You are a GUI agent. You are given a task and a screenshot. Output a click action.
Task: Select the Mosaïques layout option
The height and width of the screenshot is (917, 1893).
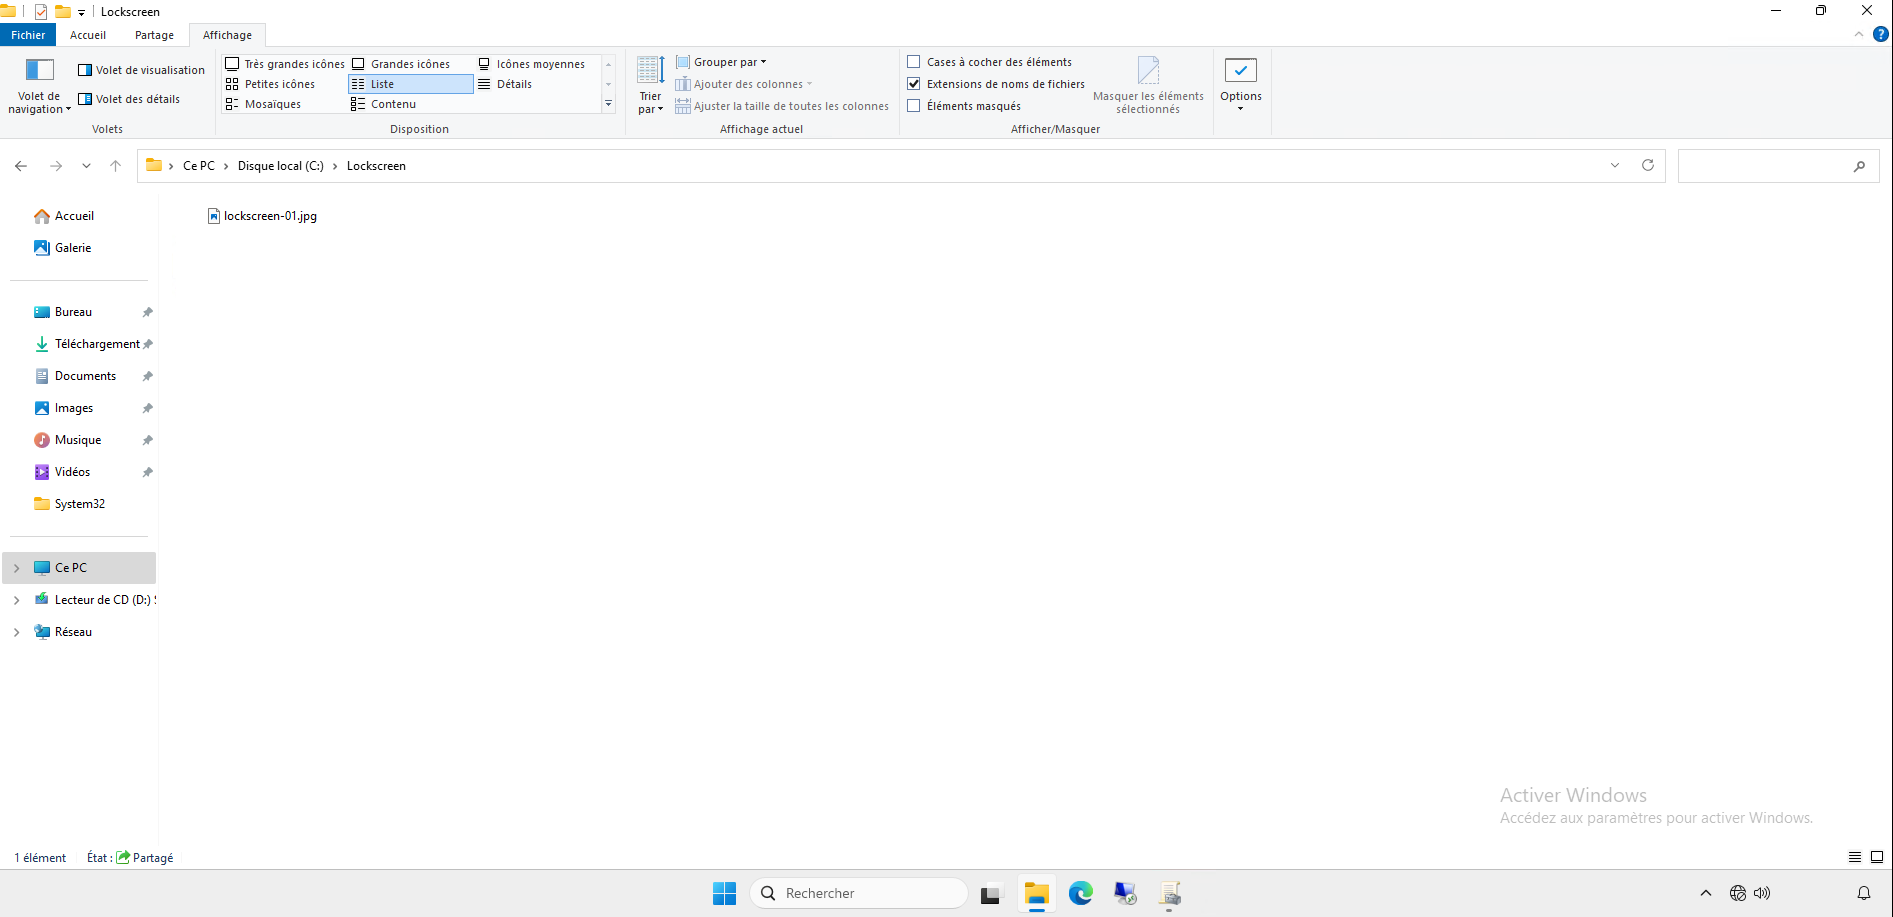[271, 104]
